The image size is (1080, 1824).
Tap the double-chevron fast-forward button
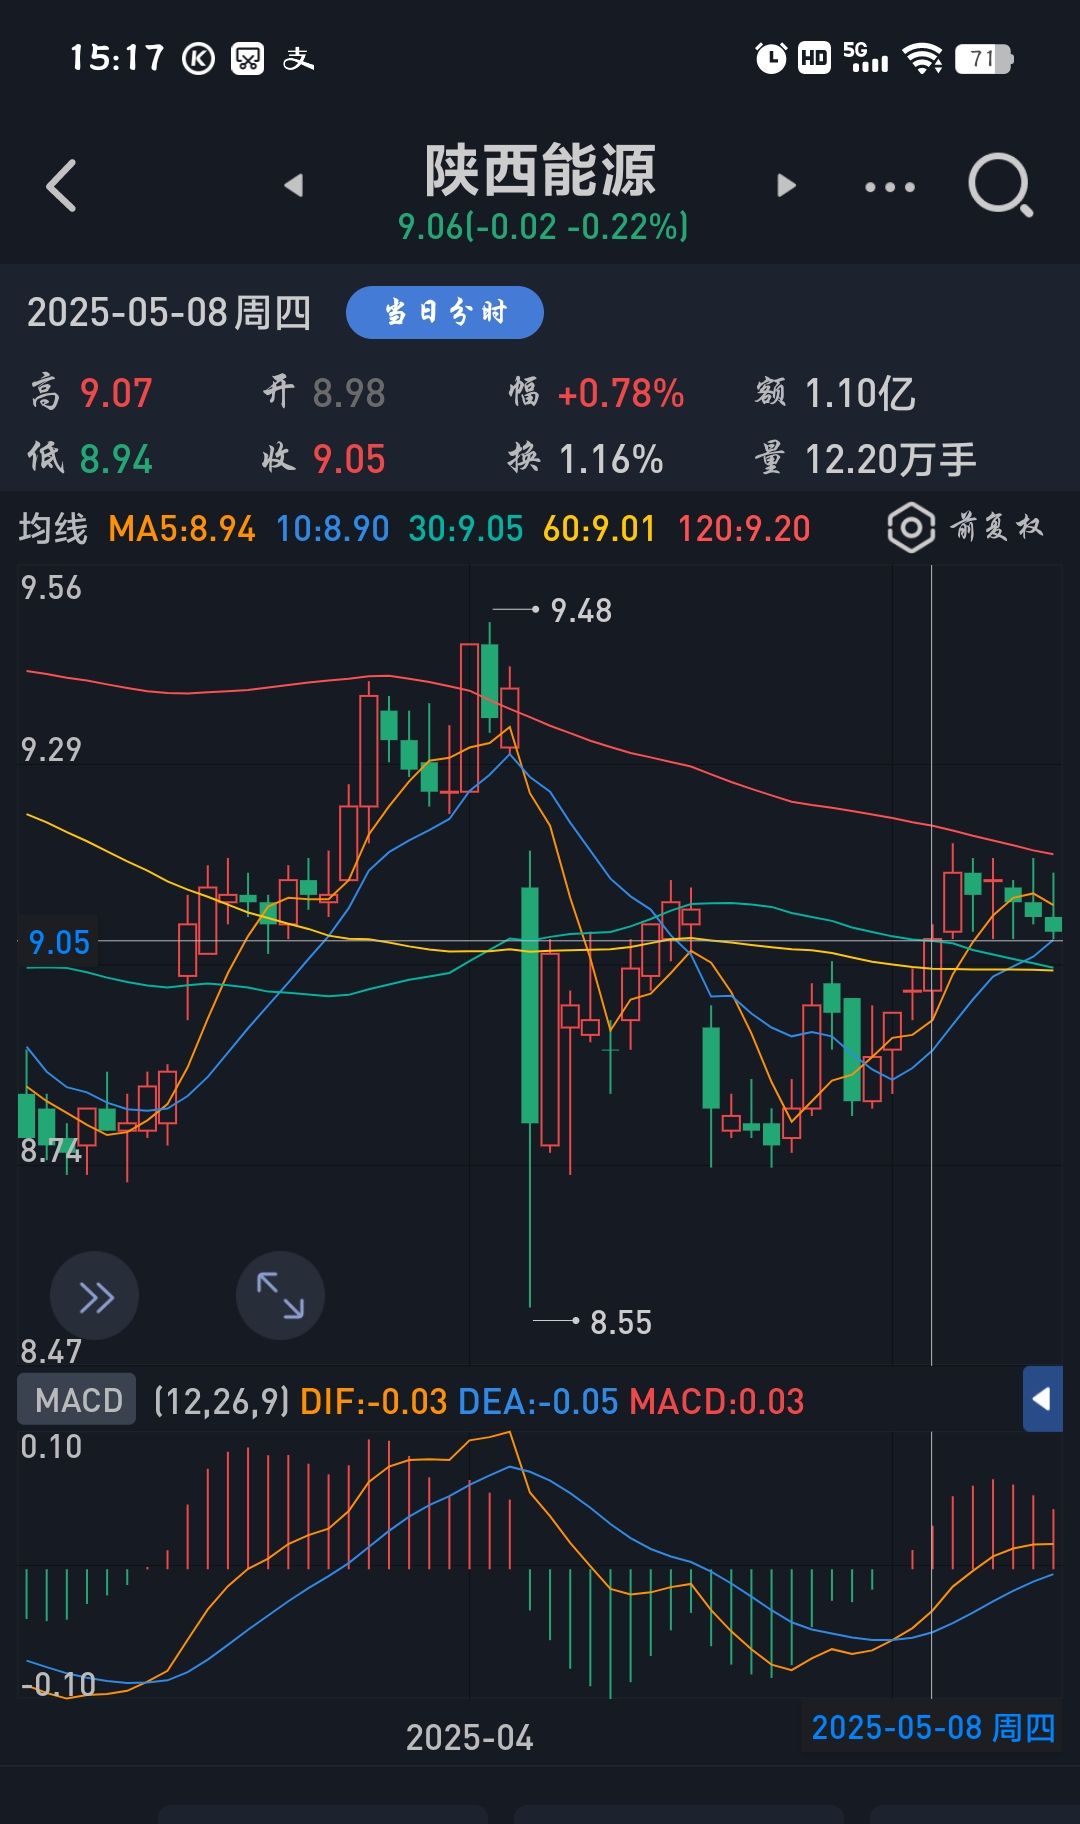point(95,1296)
